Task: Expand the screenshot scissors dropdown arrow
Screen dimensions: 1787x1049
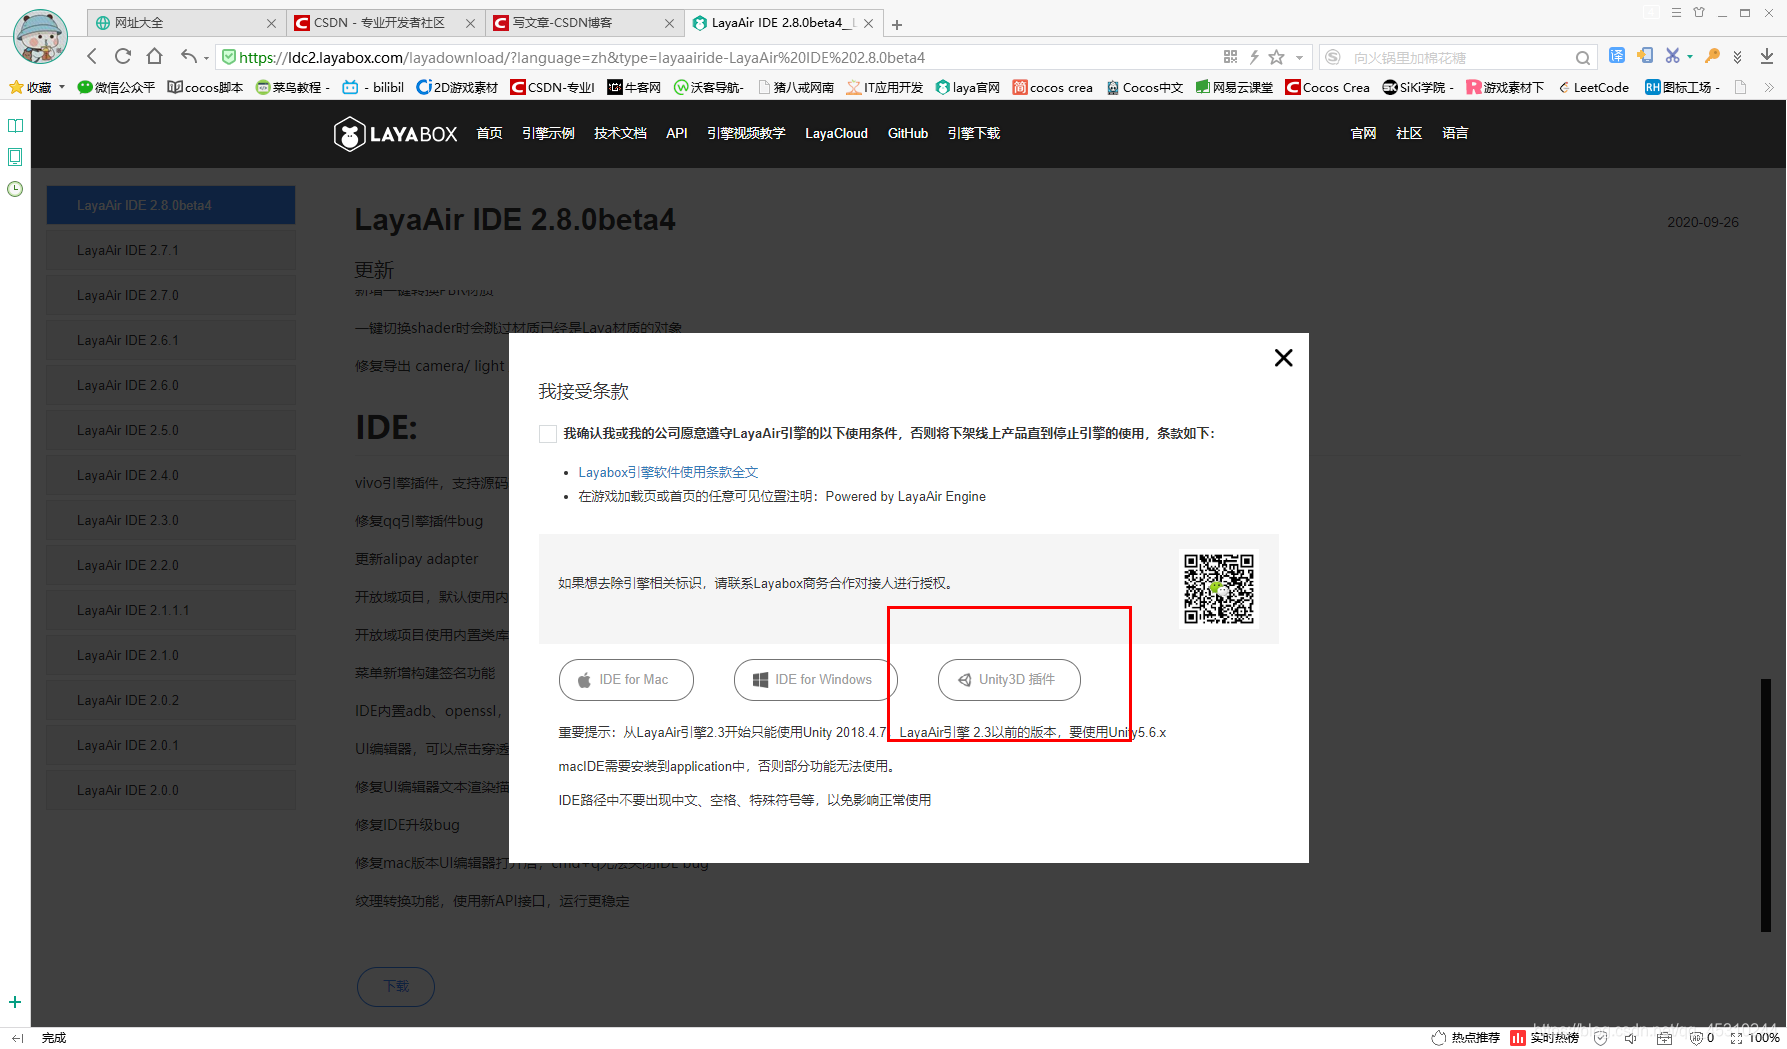Action: coord(1690,57)
